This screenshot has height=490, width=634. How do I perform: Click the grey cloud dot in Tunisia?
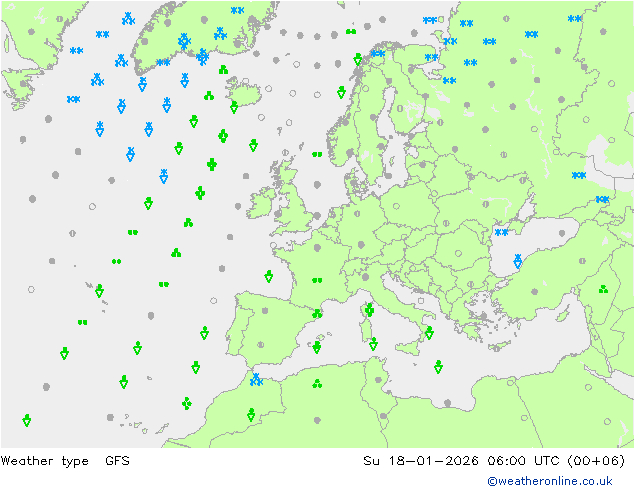(x=378, y=380)
